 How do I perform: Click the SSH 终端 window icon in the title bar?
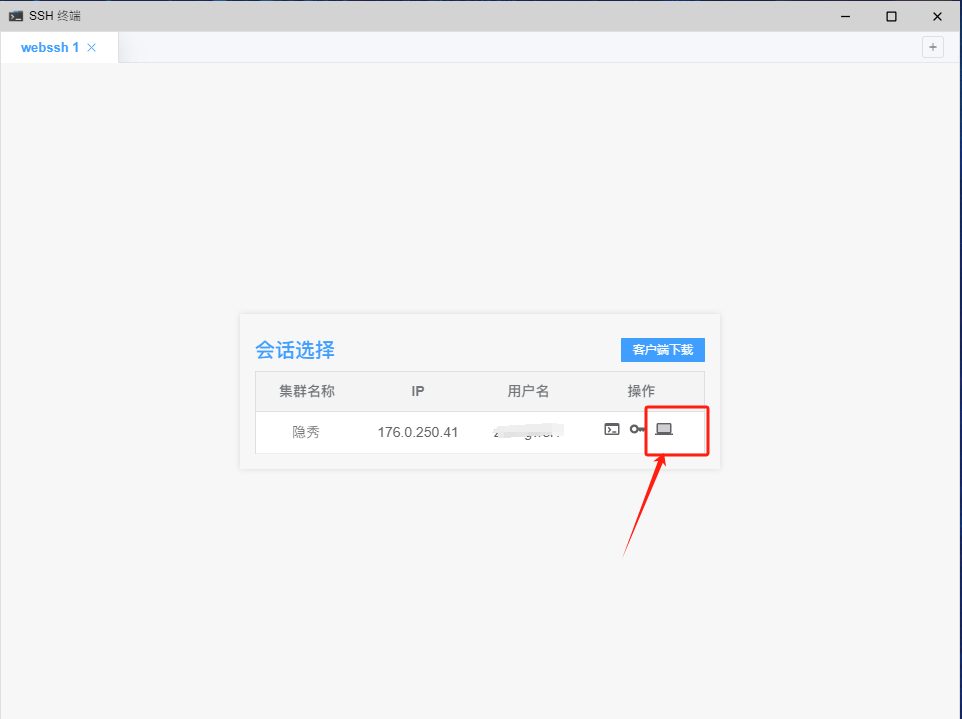tap(16, 16)
